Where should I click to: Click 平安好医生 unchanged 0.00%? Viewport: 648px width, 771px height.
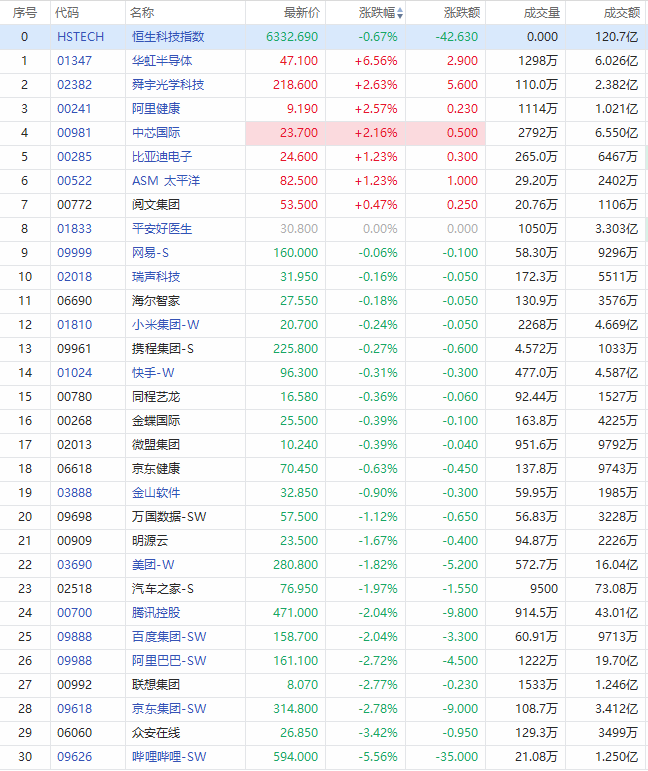pos(380,229)
